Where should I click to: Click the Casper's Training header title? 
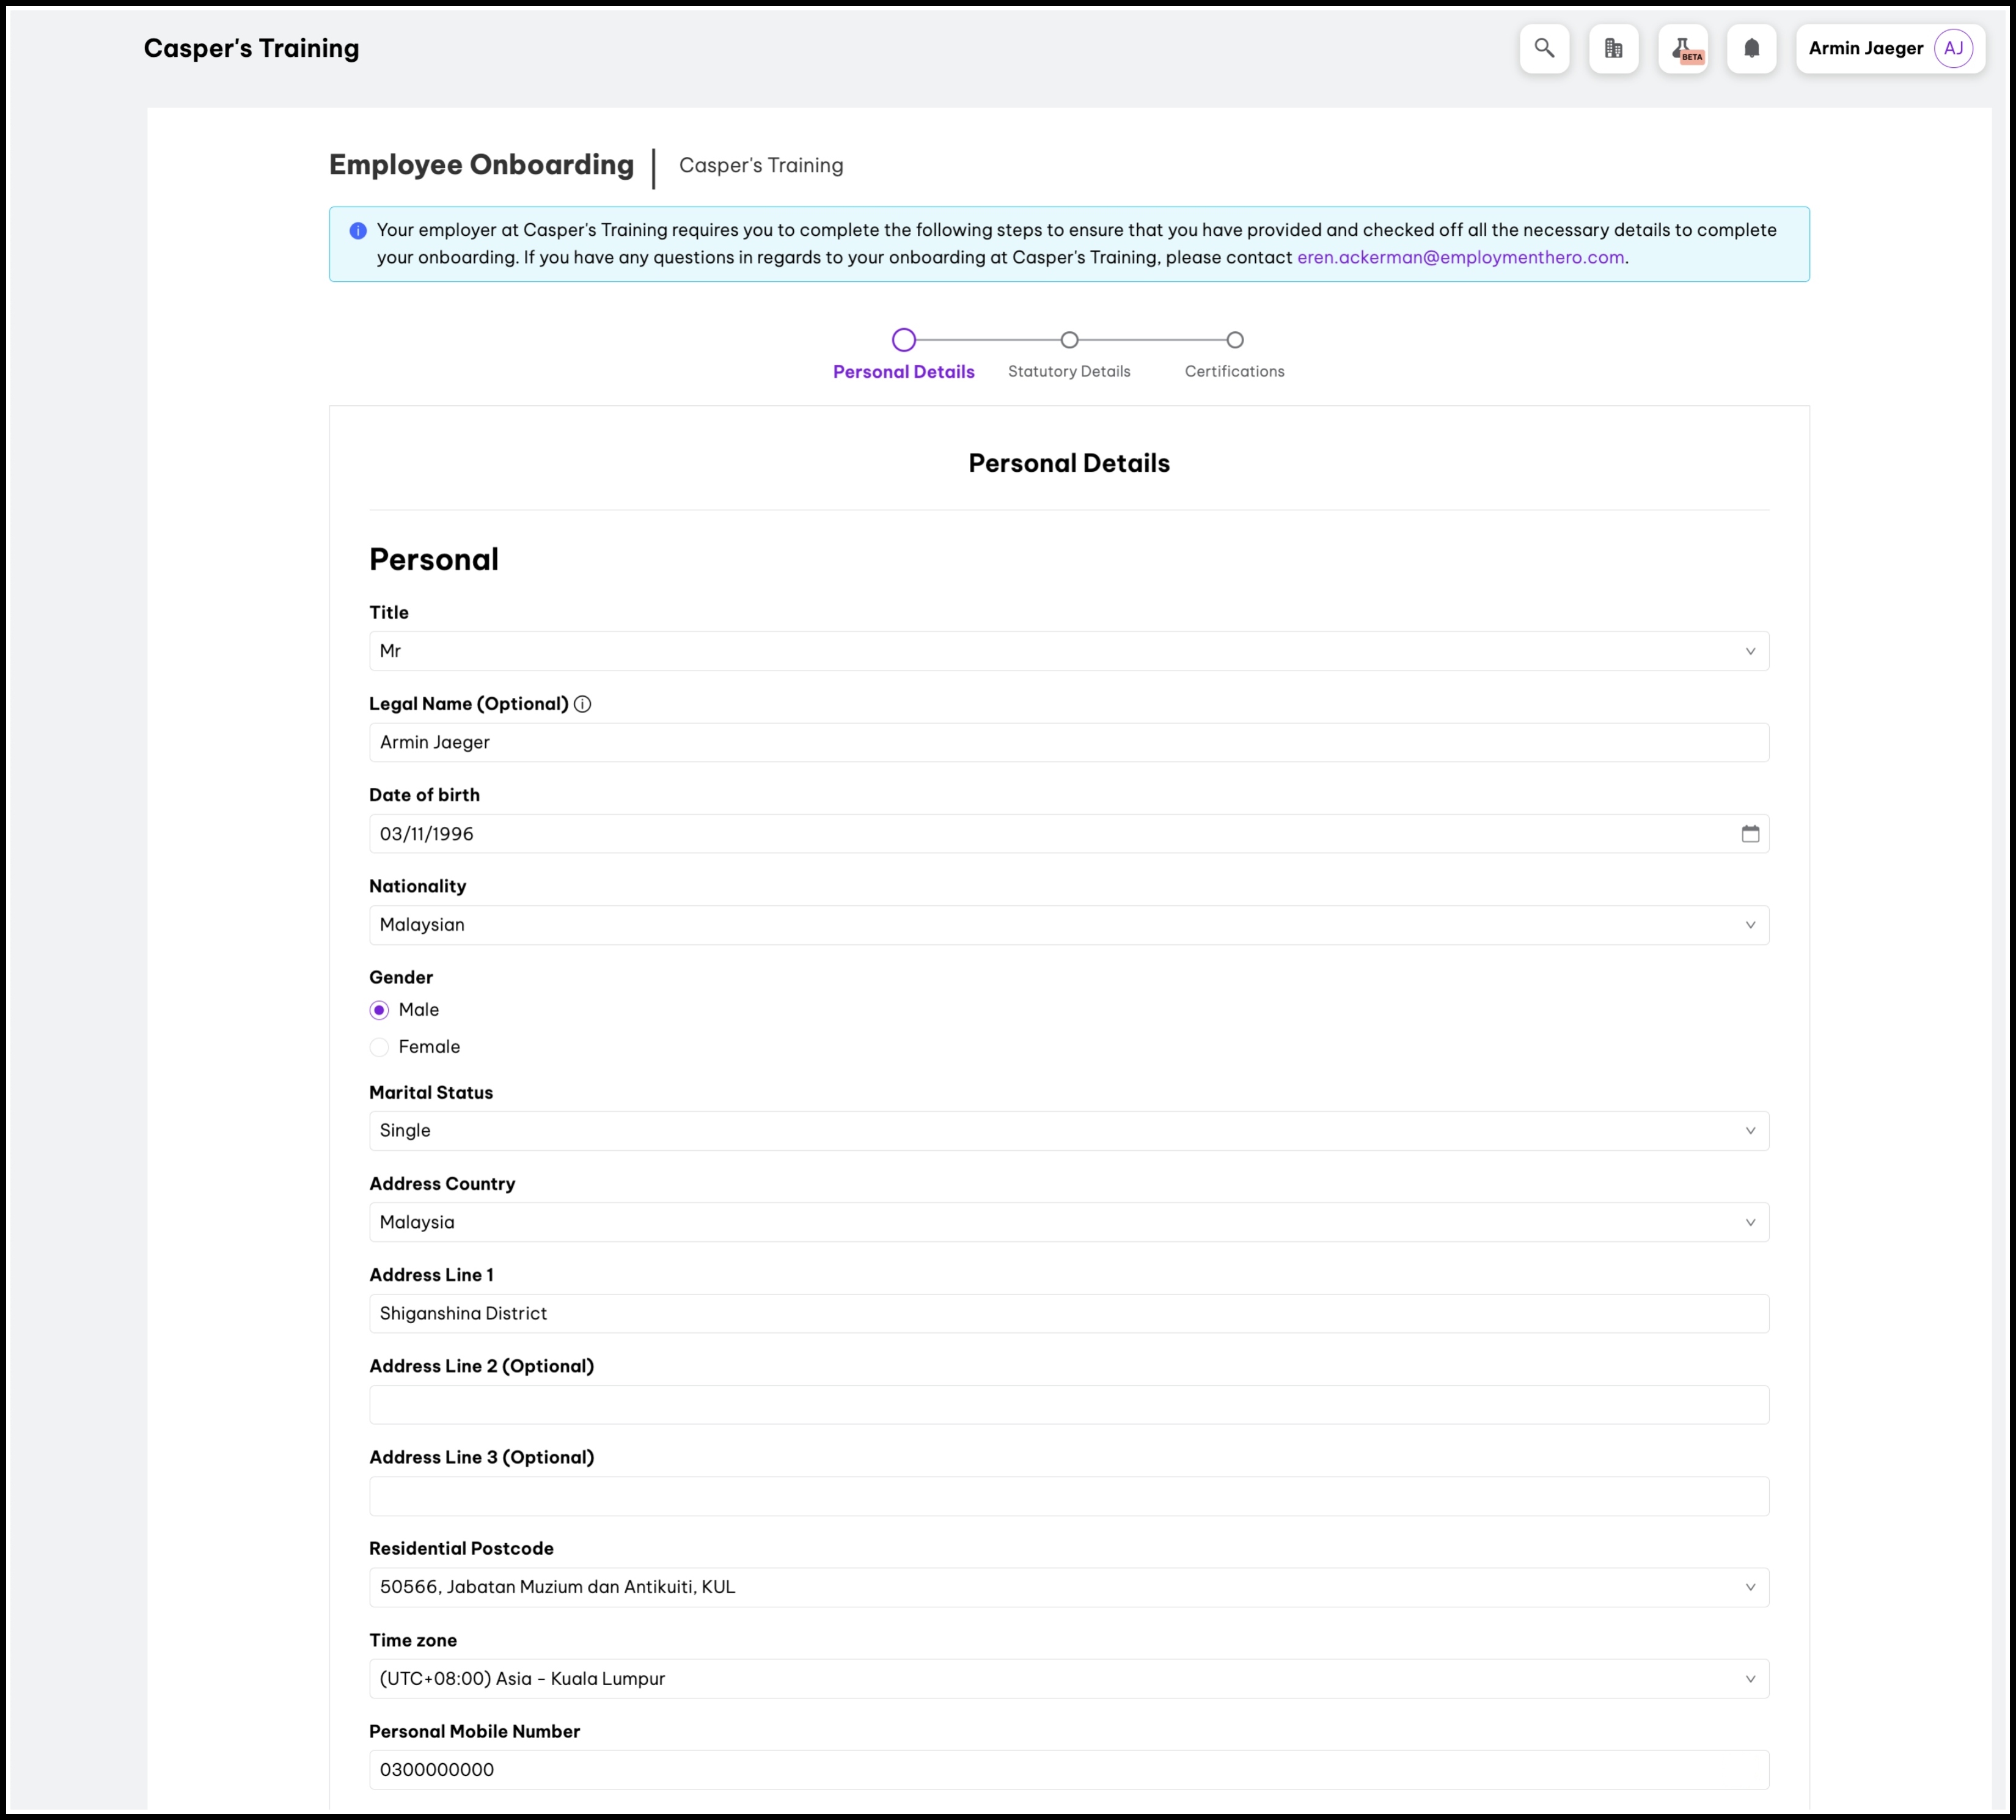(x=251, y=48)
